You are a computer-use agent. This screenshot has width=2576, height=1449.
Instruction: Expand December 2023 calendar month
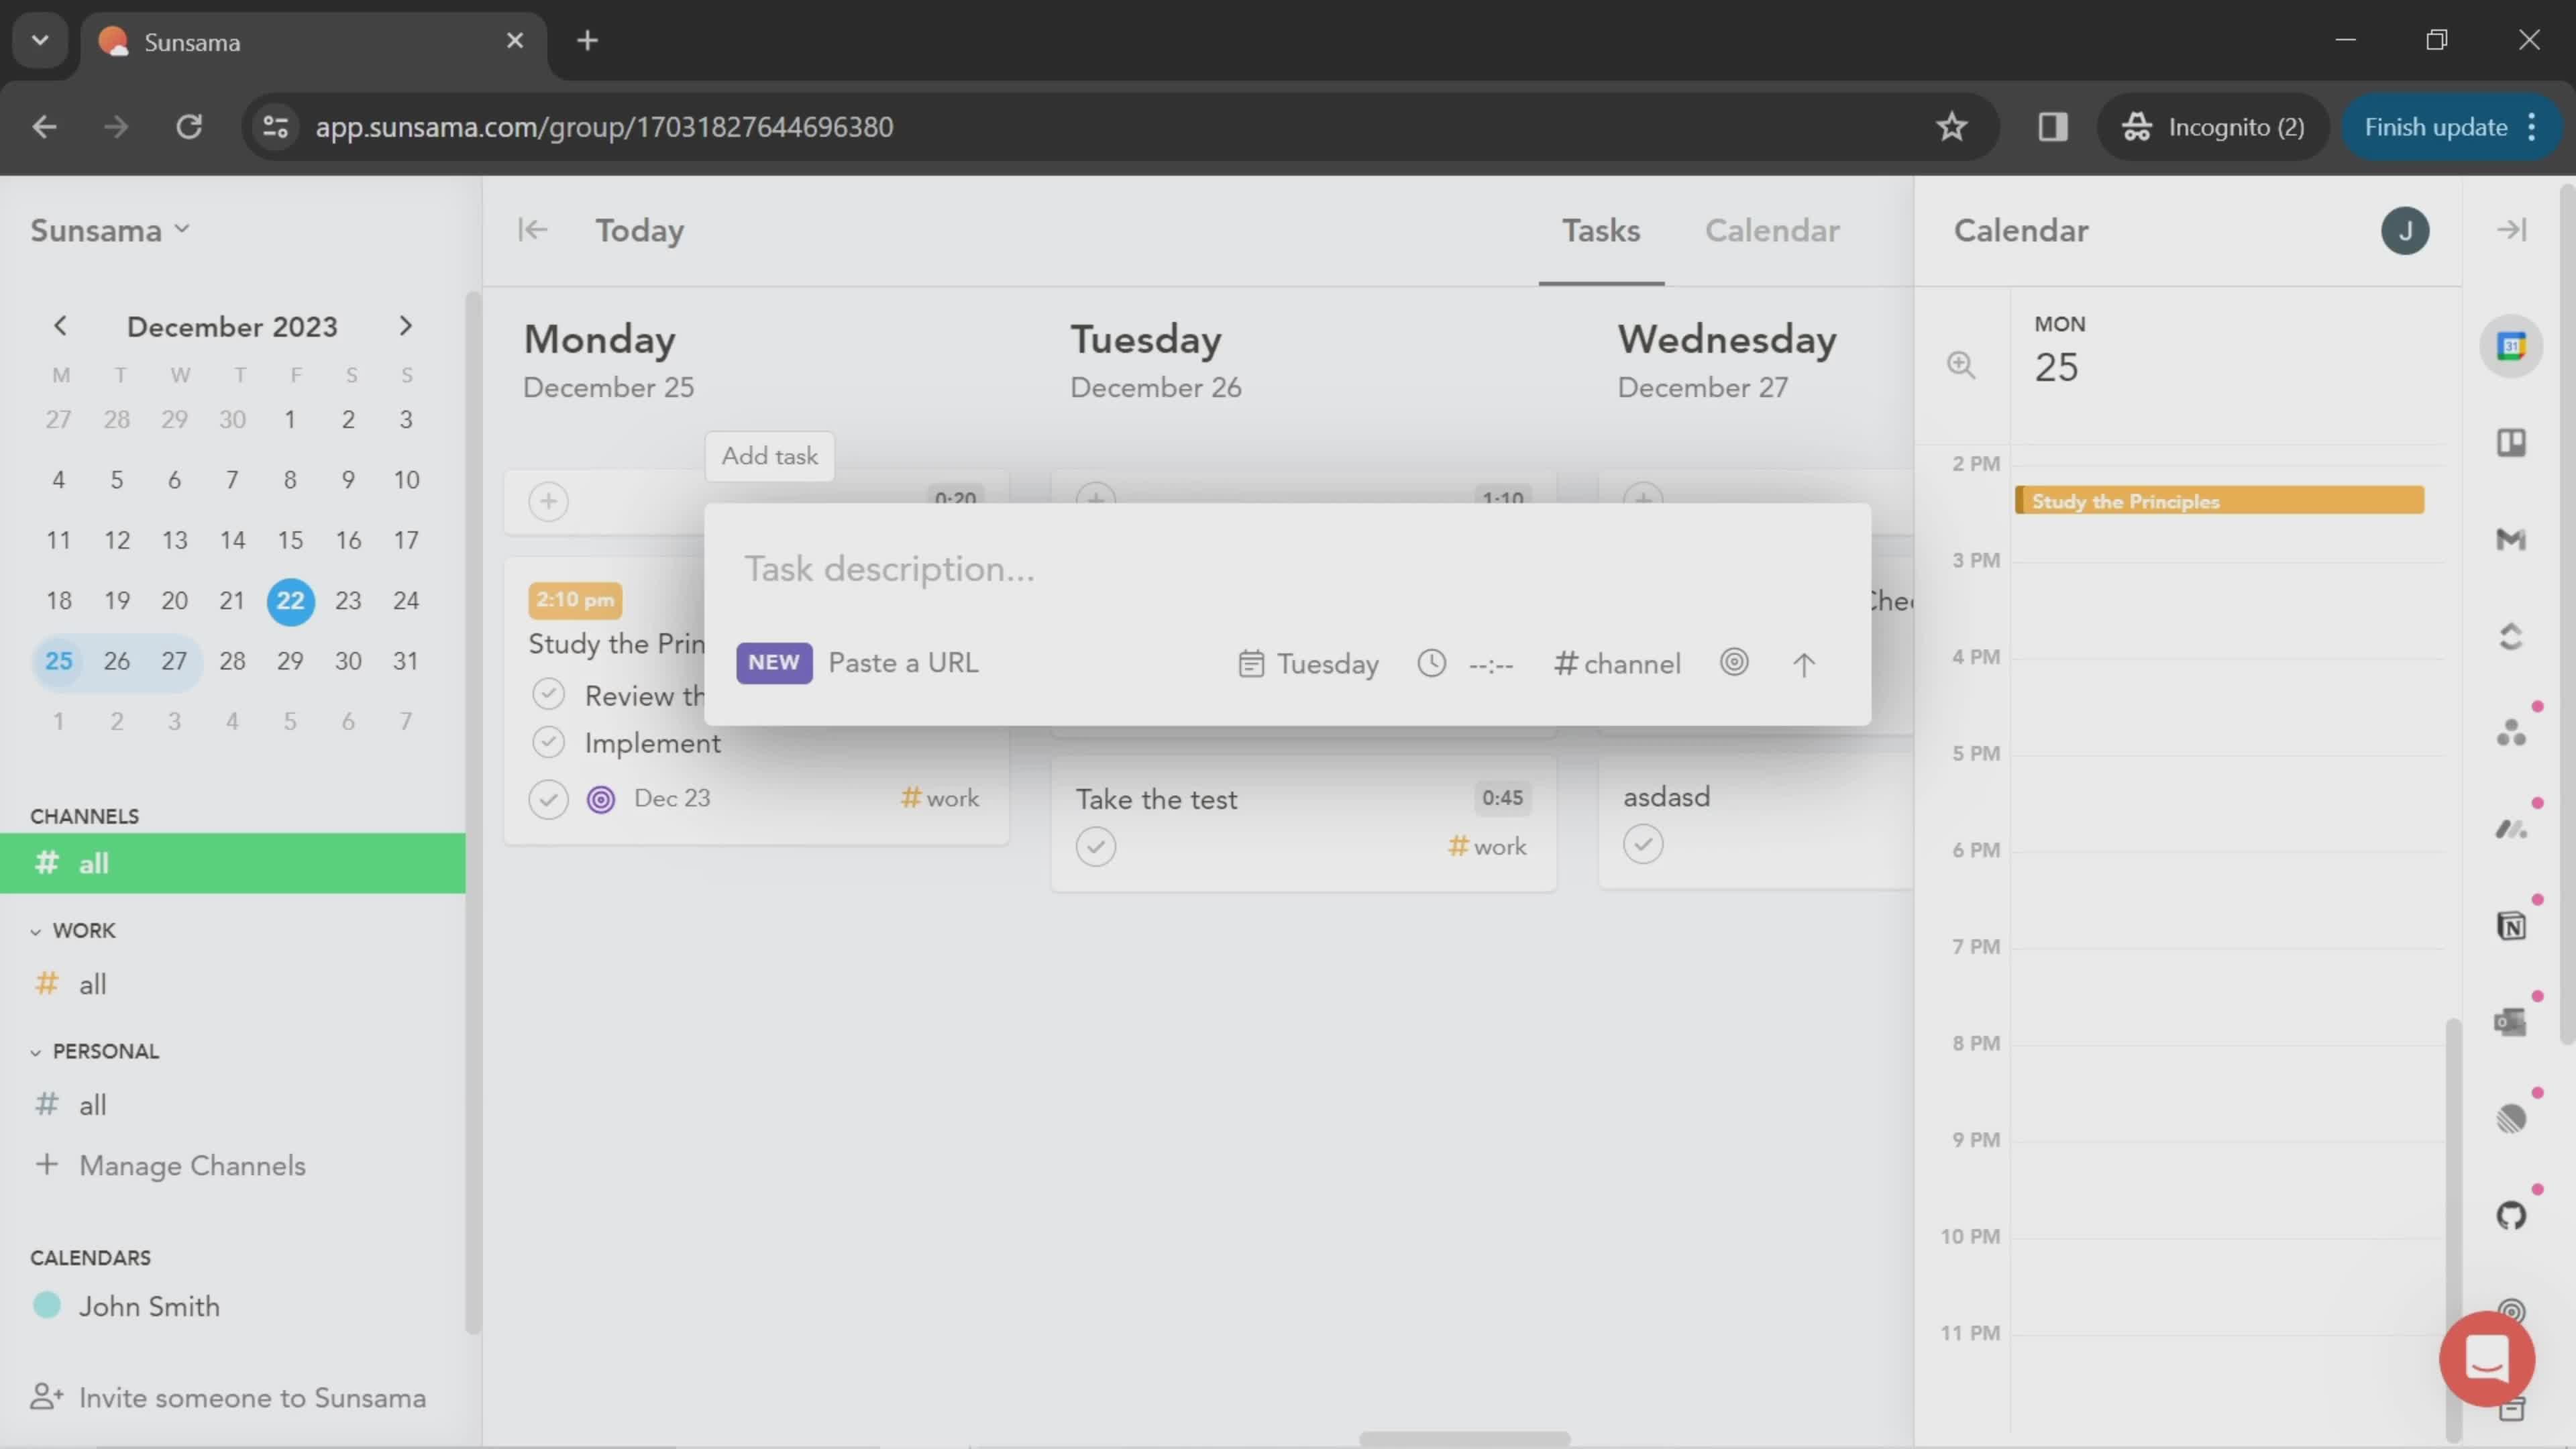pos(231,325)
